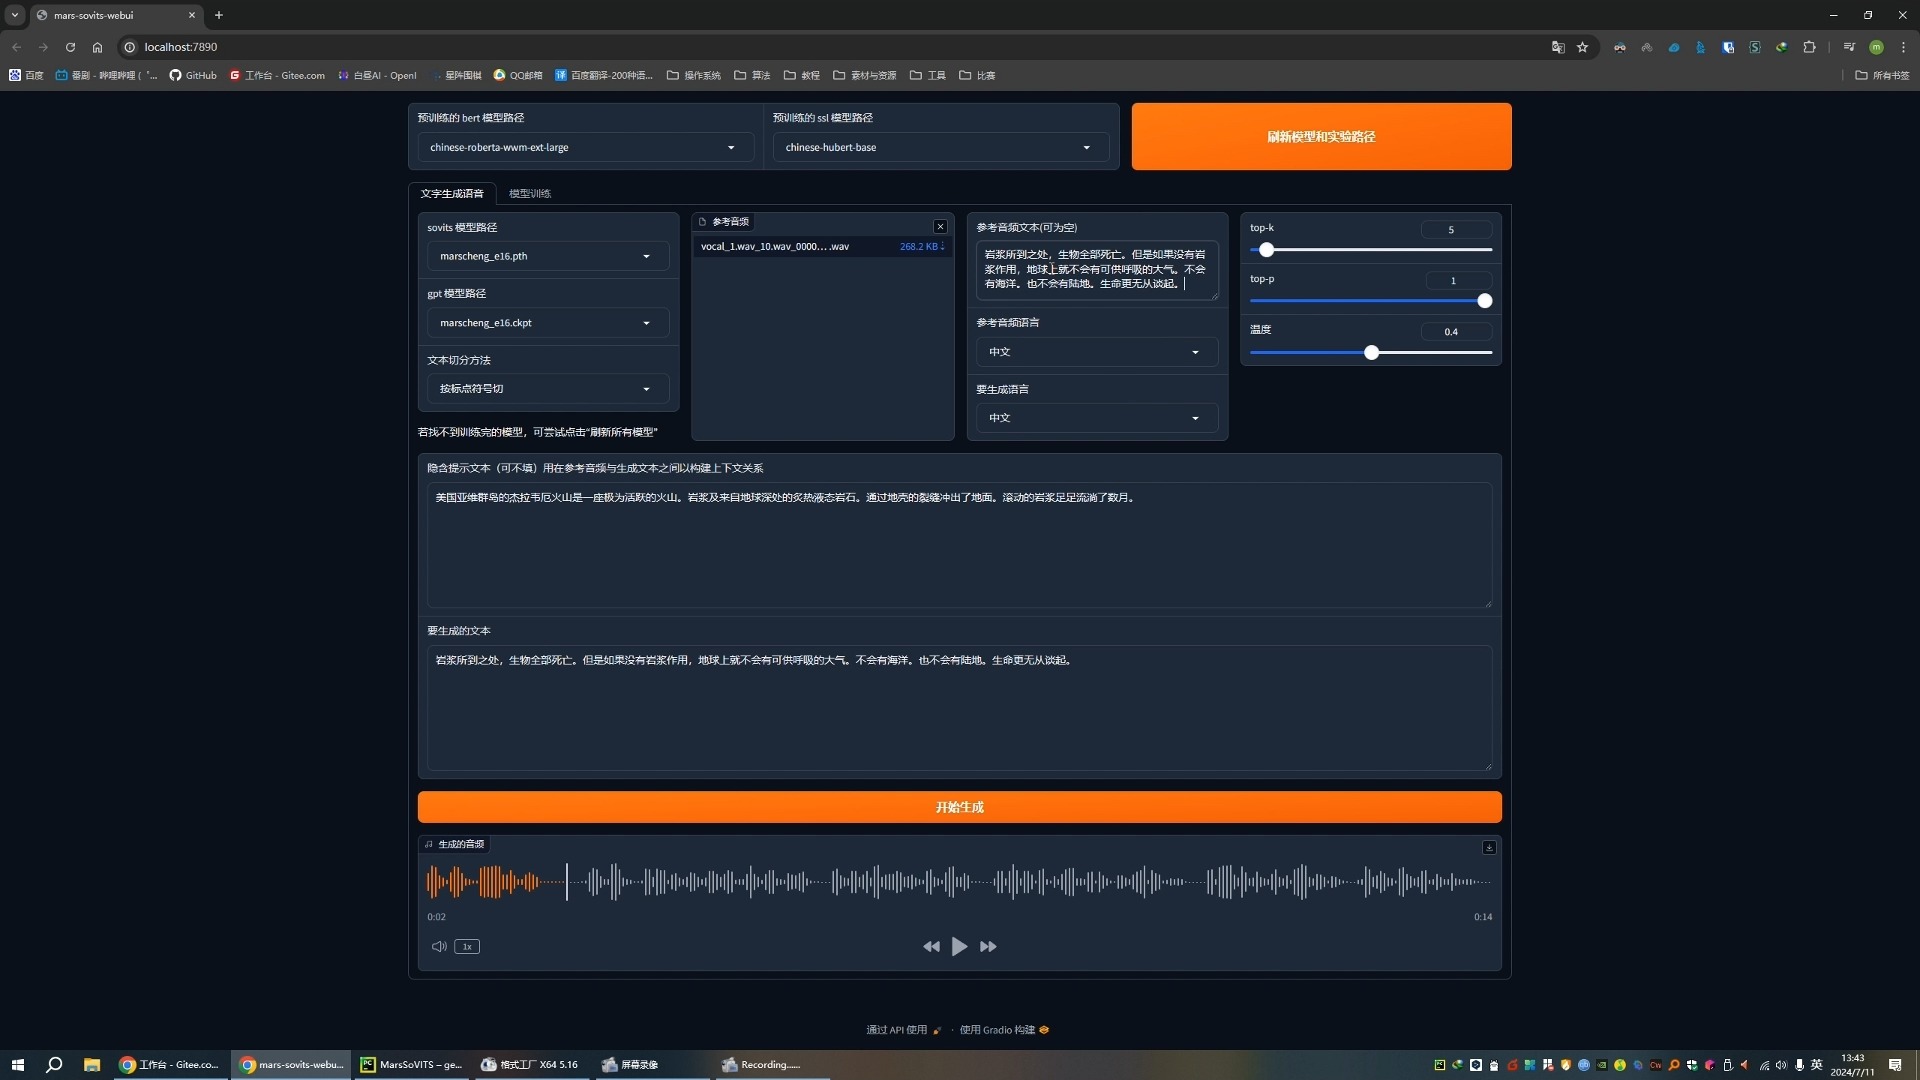Click the download icon in generated audio panel
1920x1080 pixels.
[x=1489, y=847]
